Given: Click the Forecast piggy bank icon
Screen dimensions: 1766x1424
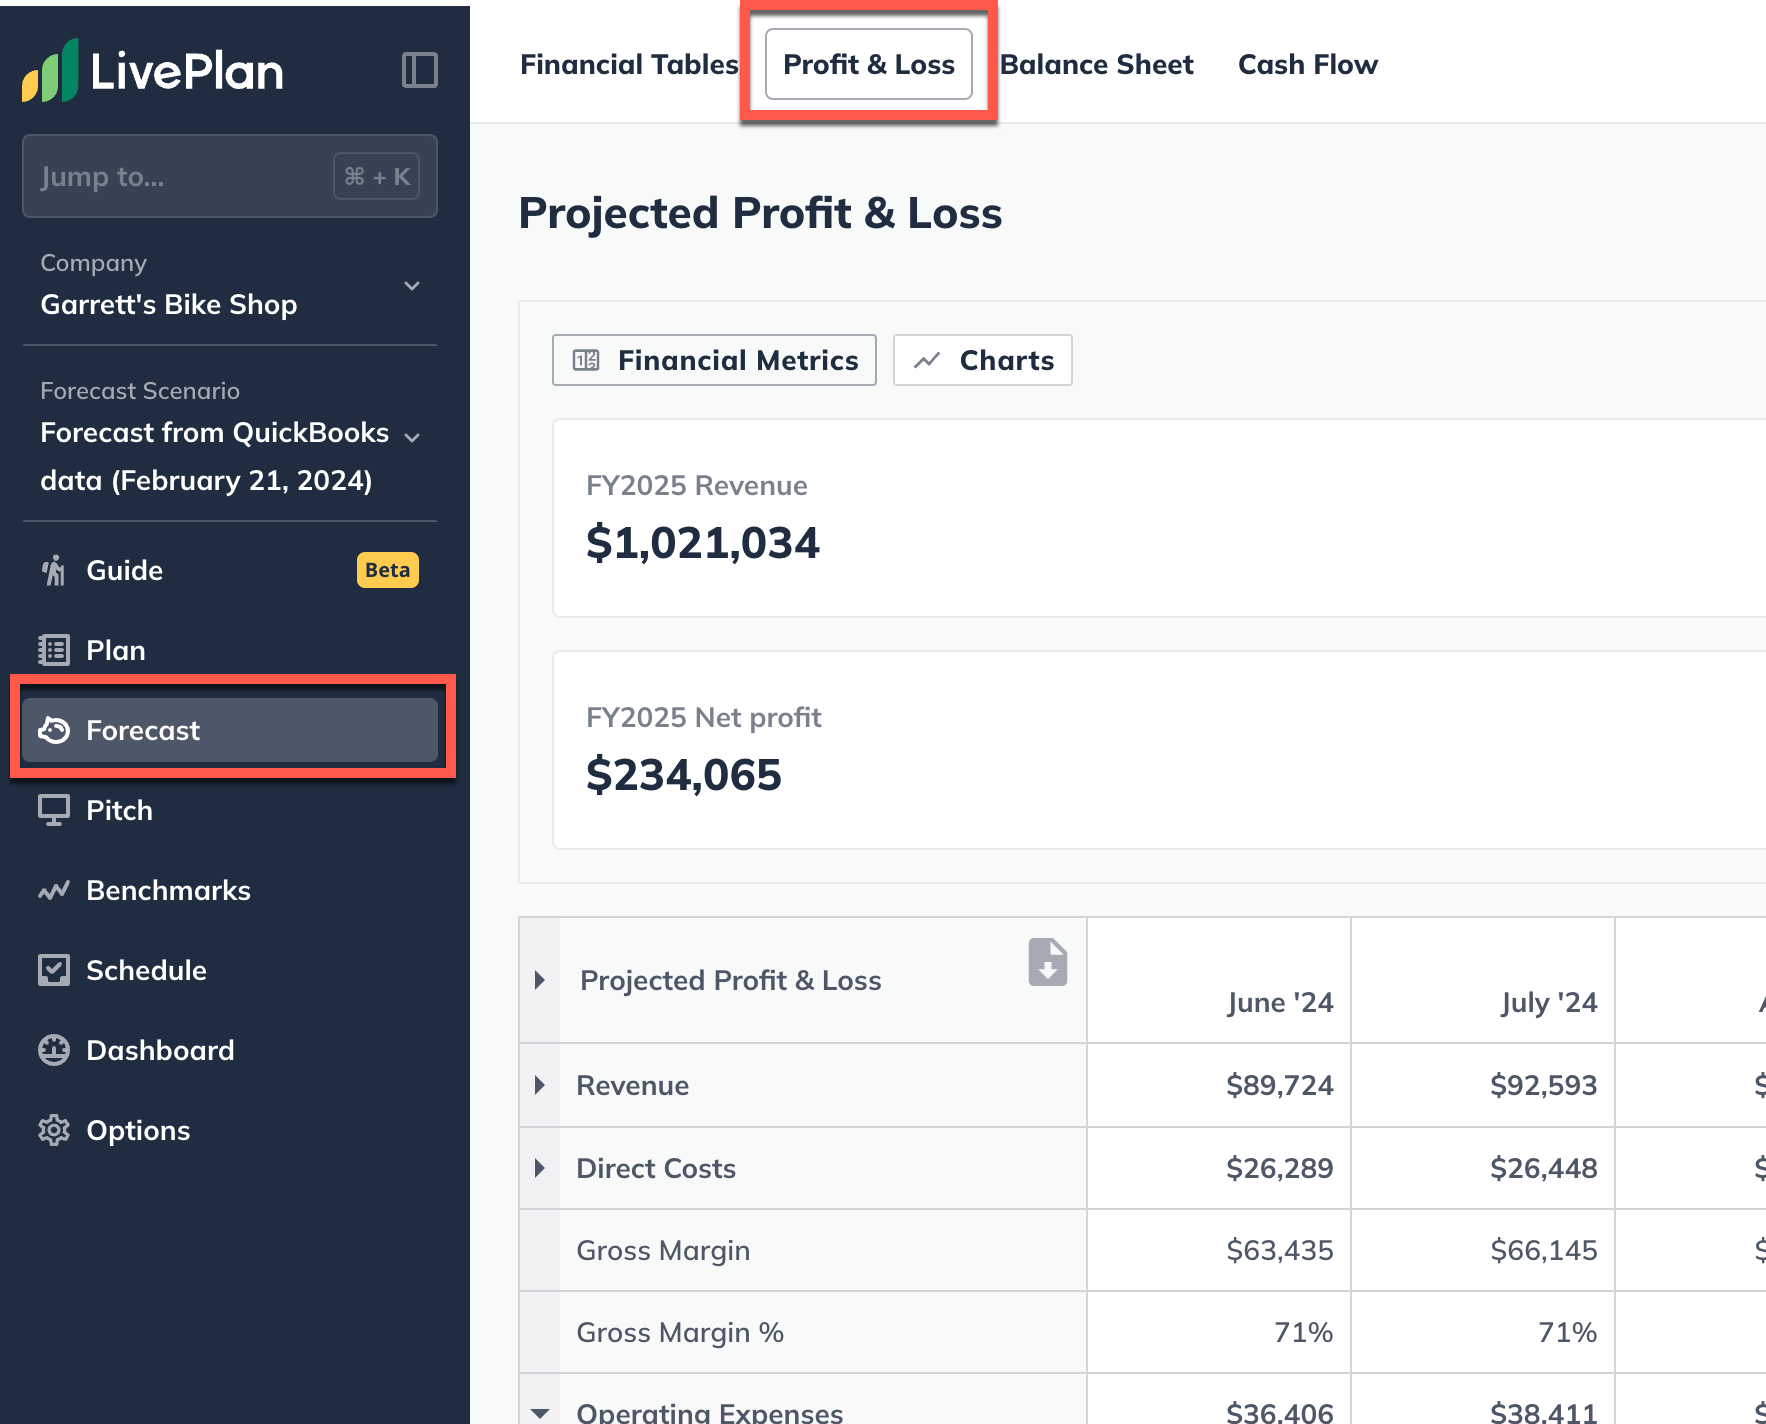Looking at the screenshot, I should coord(54,730).
